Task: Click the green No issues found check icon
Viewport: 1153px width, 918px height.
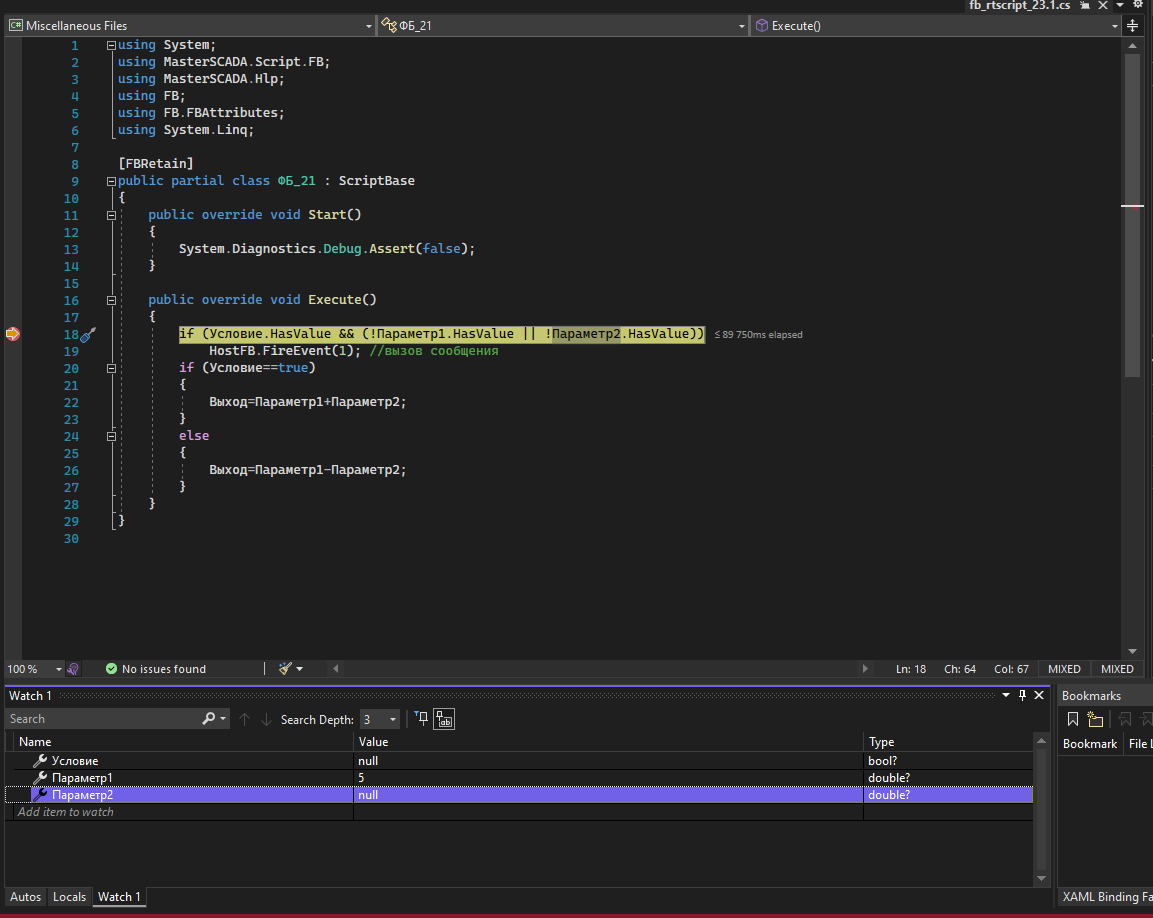Action: (x=111, y=669)
